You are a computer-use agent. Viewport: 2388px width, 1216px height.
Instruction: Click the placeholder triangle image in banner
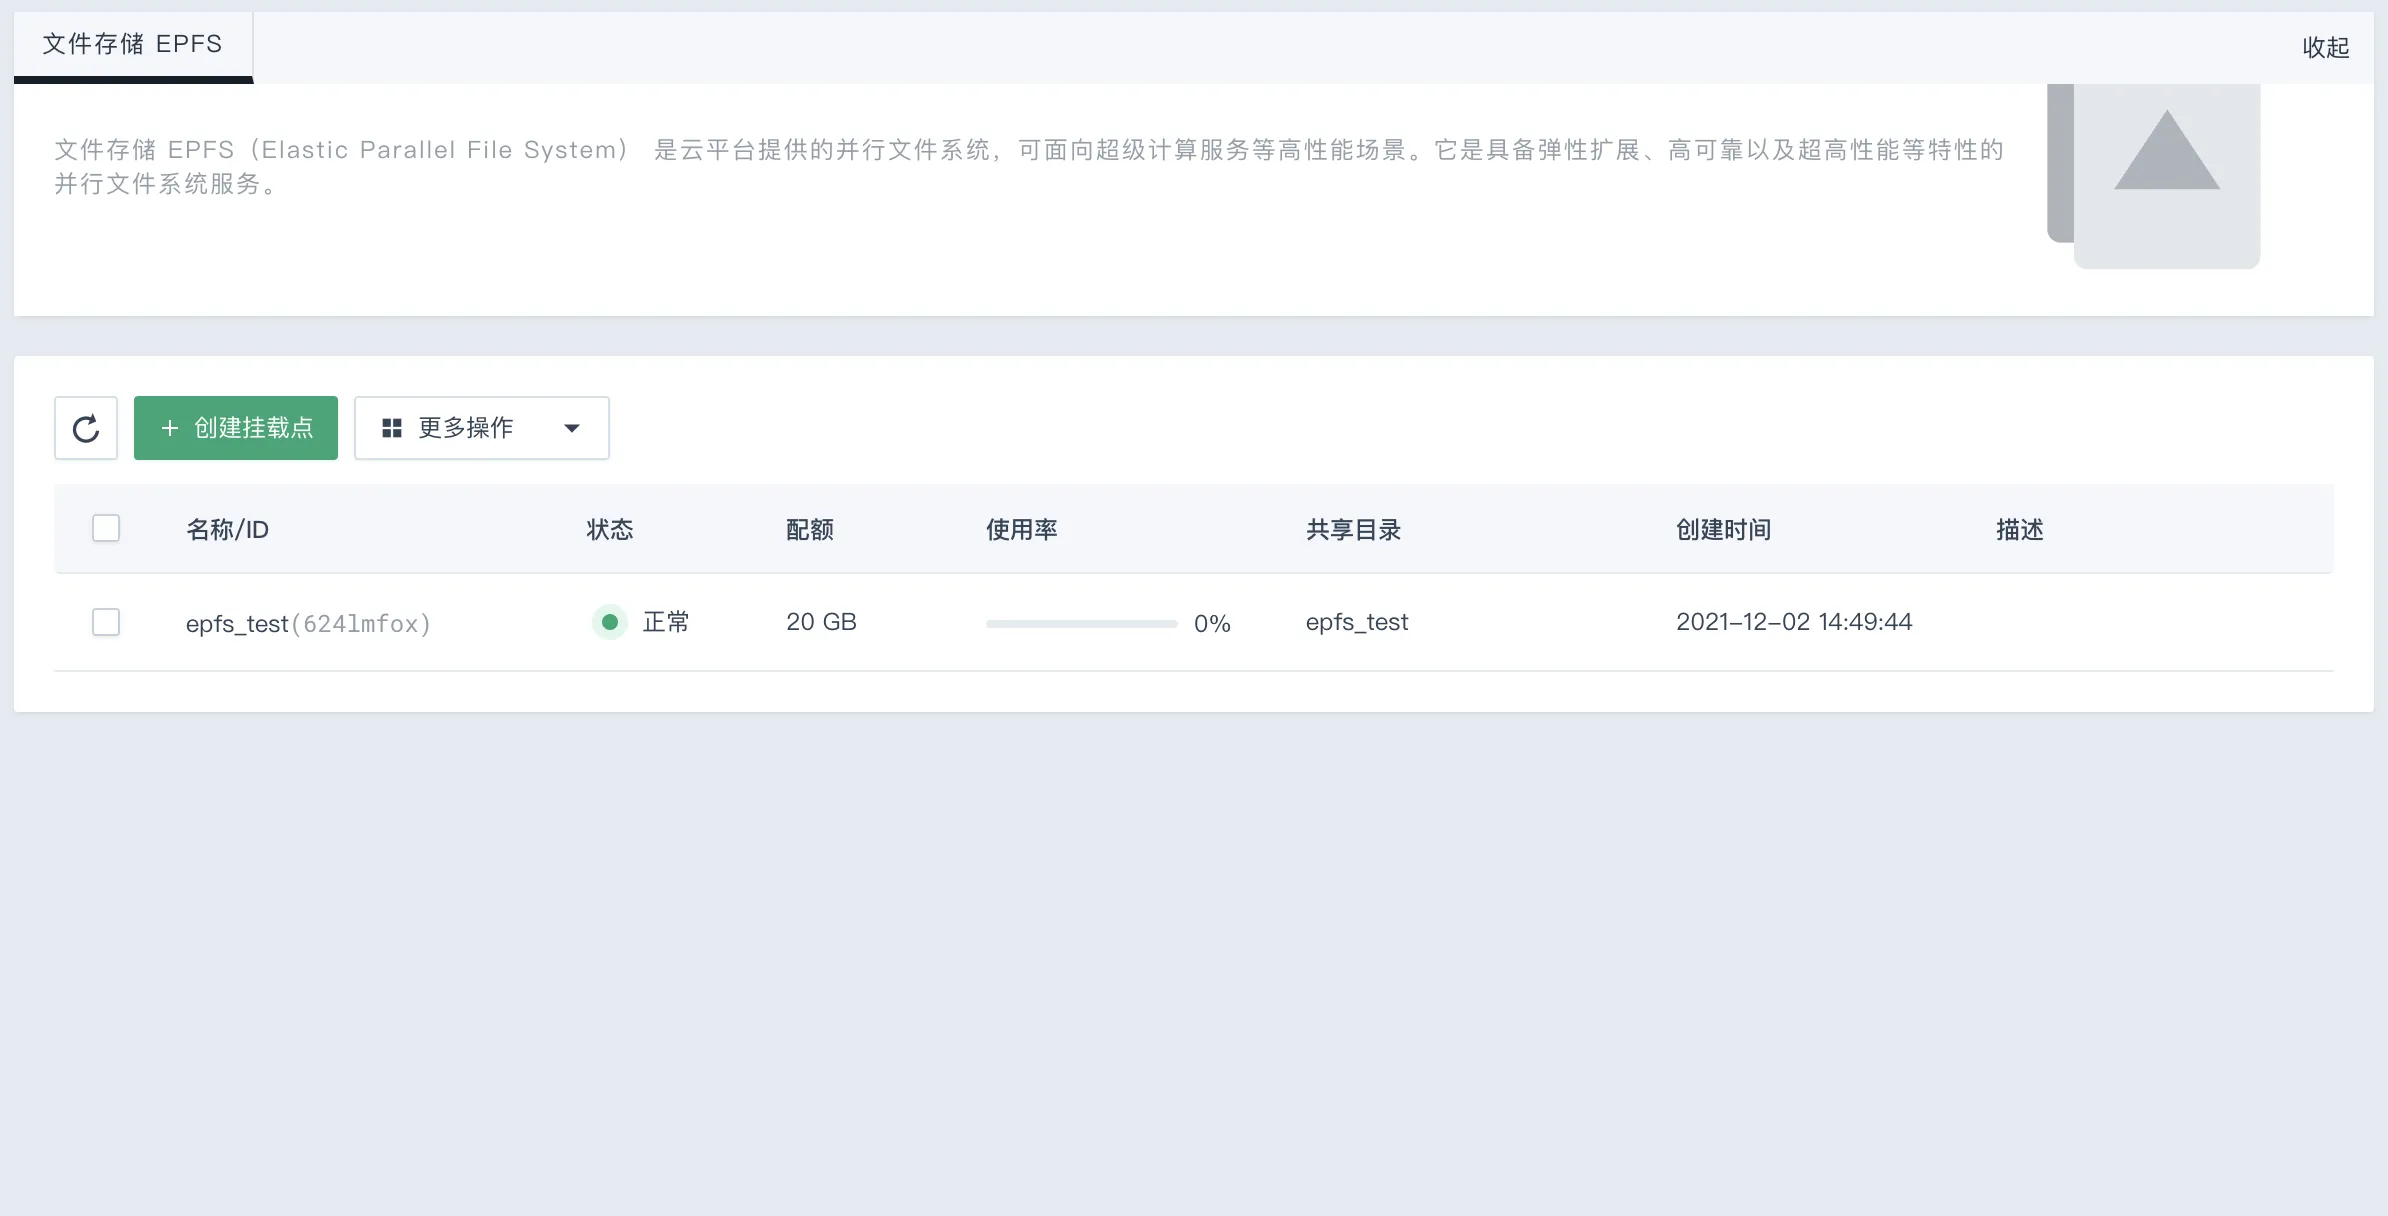point(2166,150)
